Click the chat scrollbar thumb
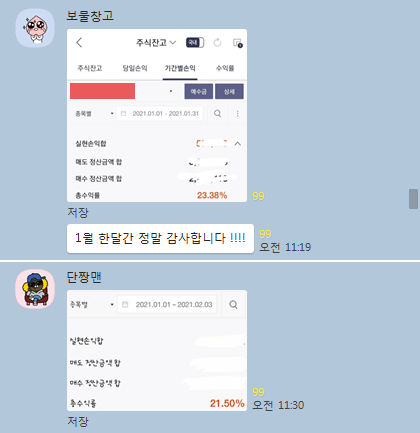This screenshot has width=420, height=433. pos(413,199)
